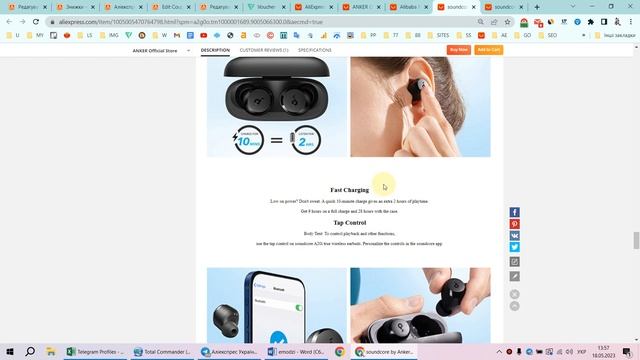Click the Buy Now button

click(458, 50)
